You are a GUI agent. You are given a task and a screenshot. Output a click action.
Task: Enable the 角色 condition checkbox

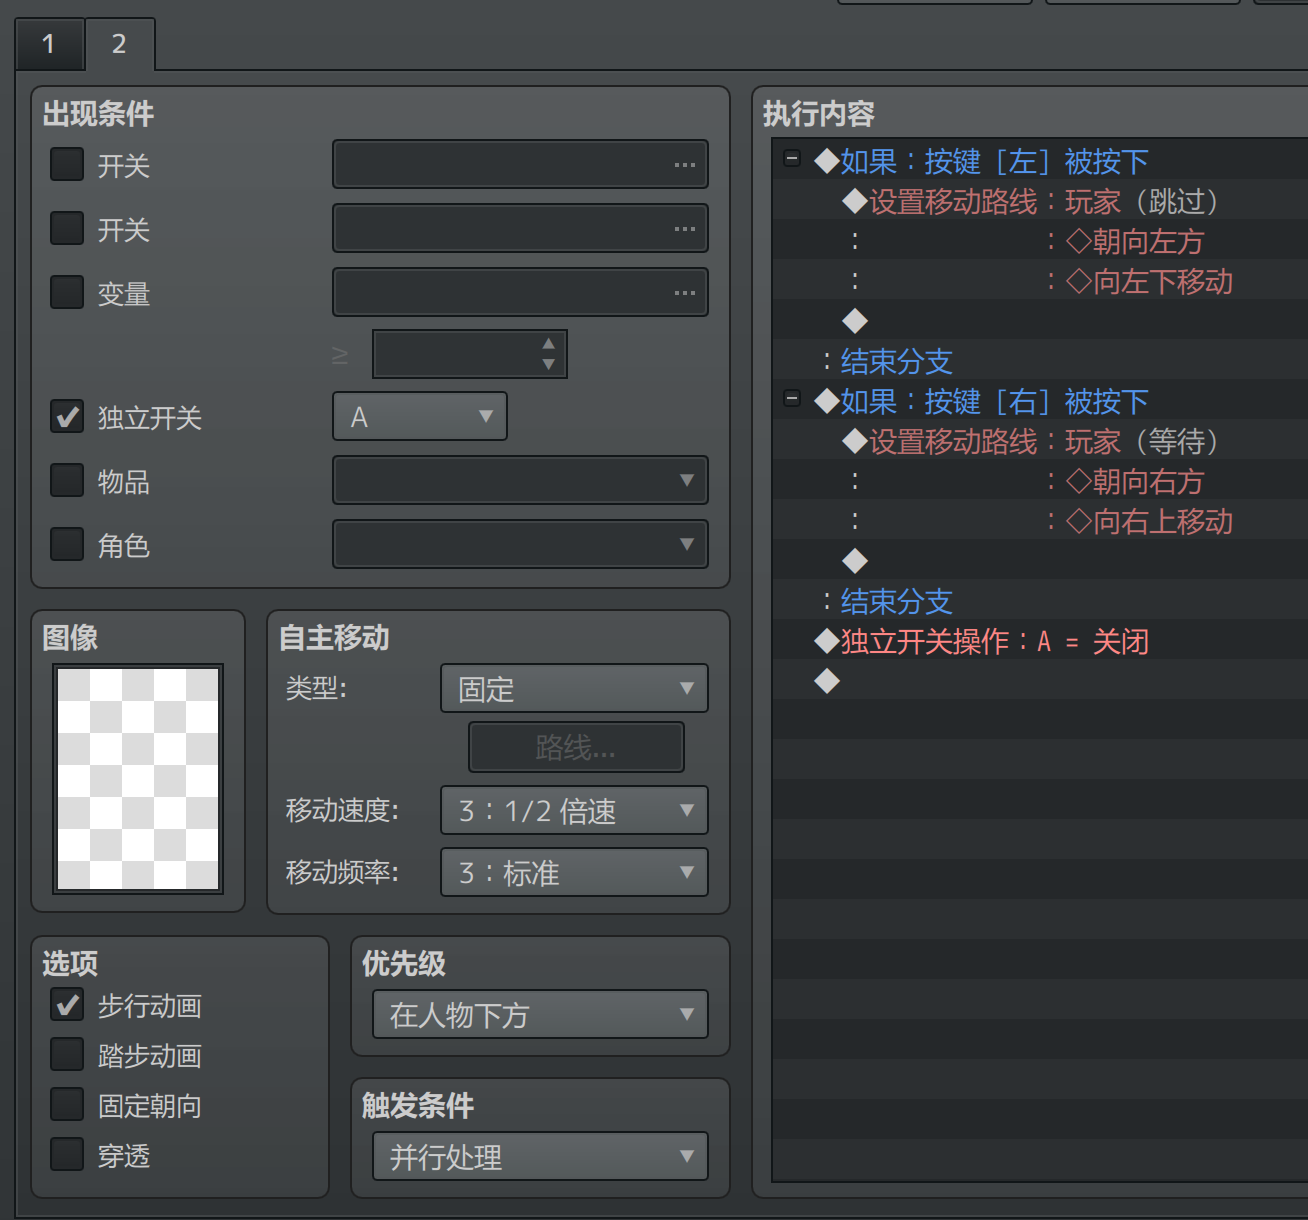tap(67, 544)
